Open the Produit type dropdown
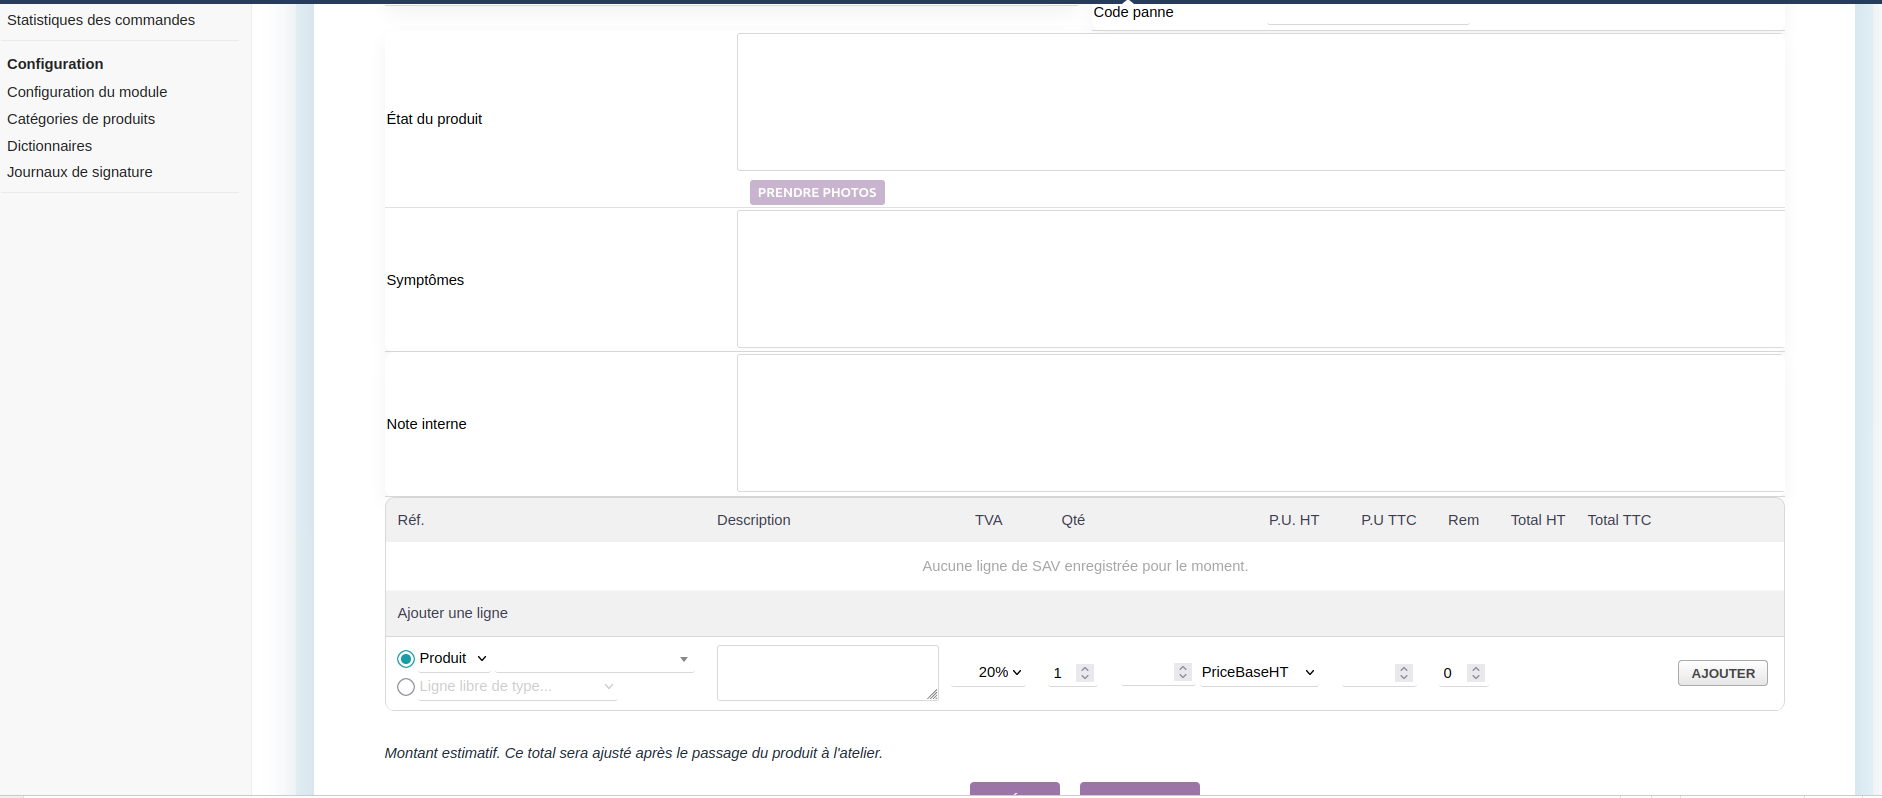The width and height of the screenshot is (1882, 798). point(482,659)
